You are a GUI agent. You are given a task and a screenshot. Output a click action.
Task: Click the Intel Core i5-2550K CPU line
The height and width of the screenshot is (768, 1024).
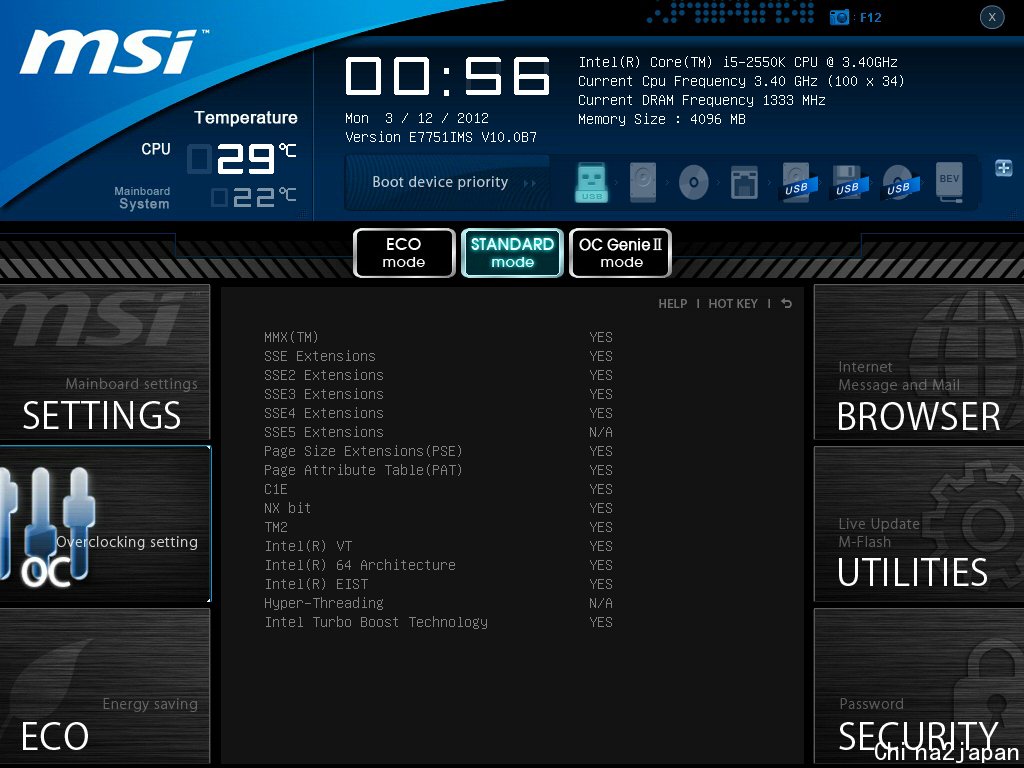(x=738, y=62)
